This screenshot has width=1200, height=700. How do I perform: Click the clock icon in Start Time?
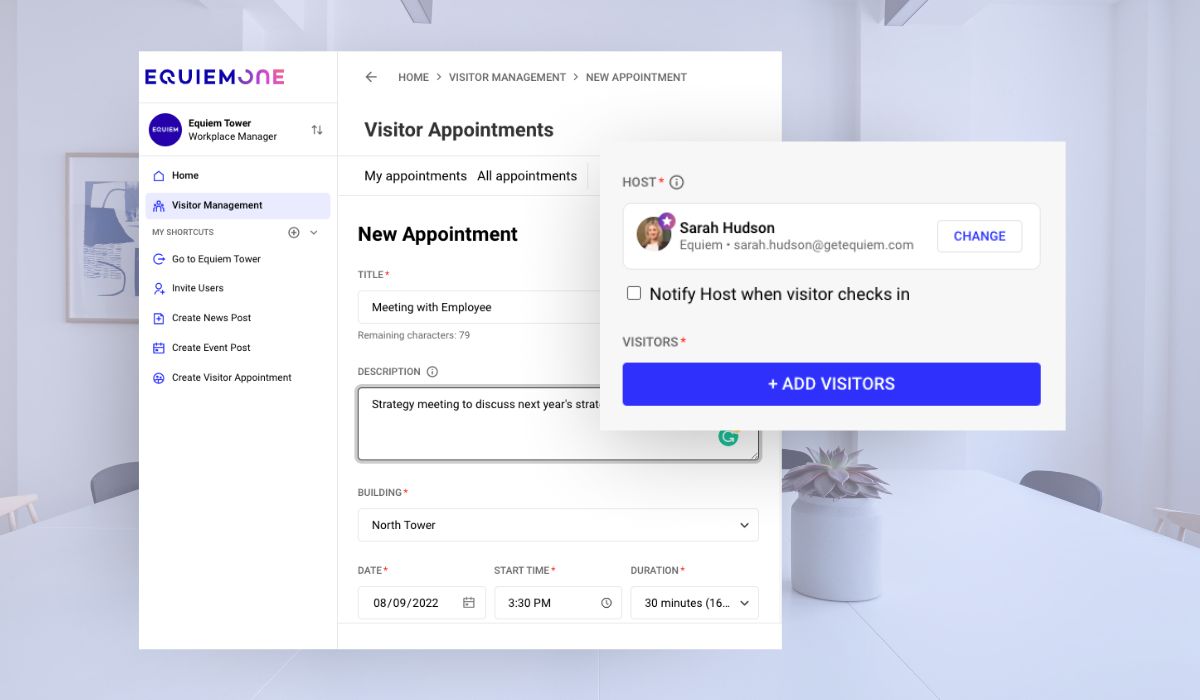[606, 603]
